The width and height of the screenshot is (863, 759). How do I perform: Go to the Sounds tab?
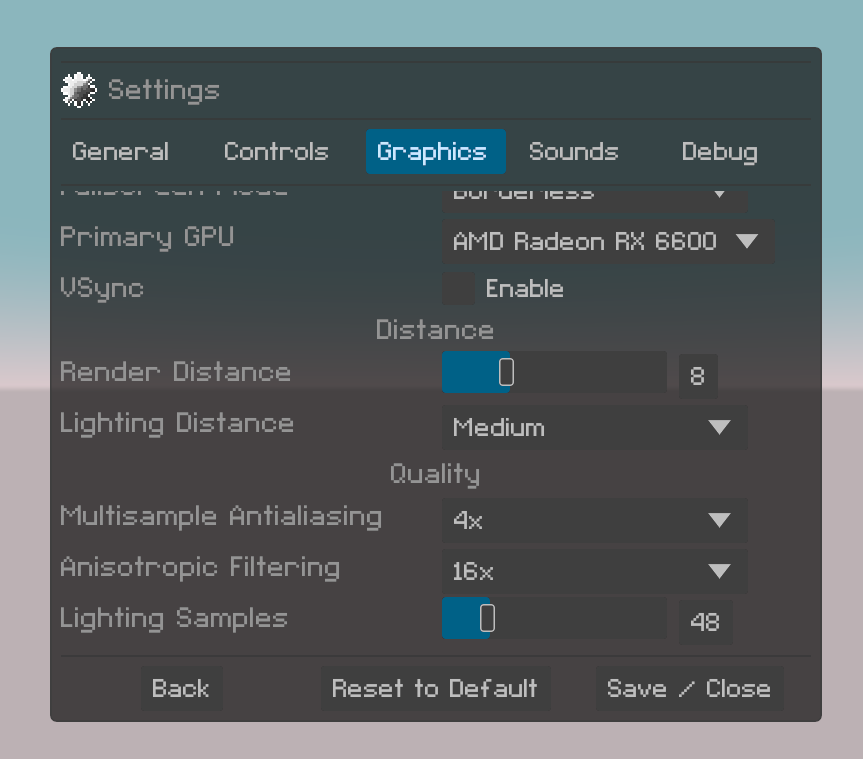(x=573, y=152)
